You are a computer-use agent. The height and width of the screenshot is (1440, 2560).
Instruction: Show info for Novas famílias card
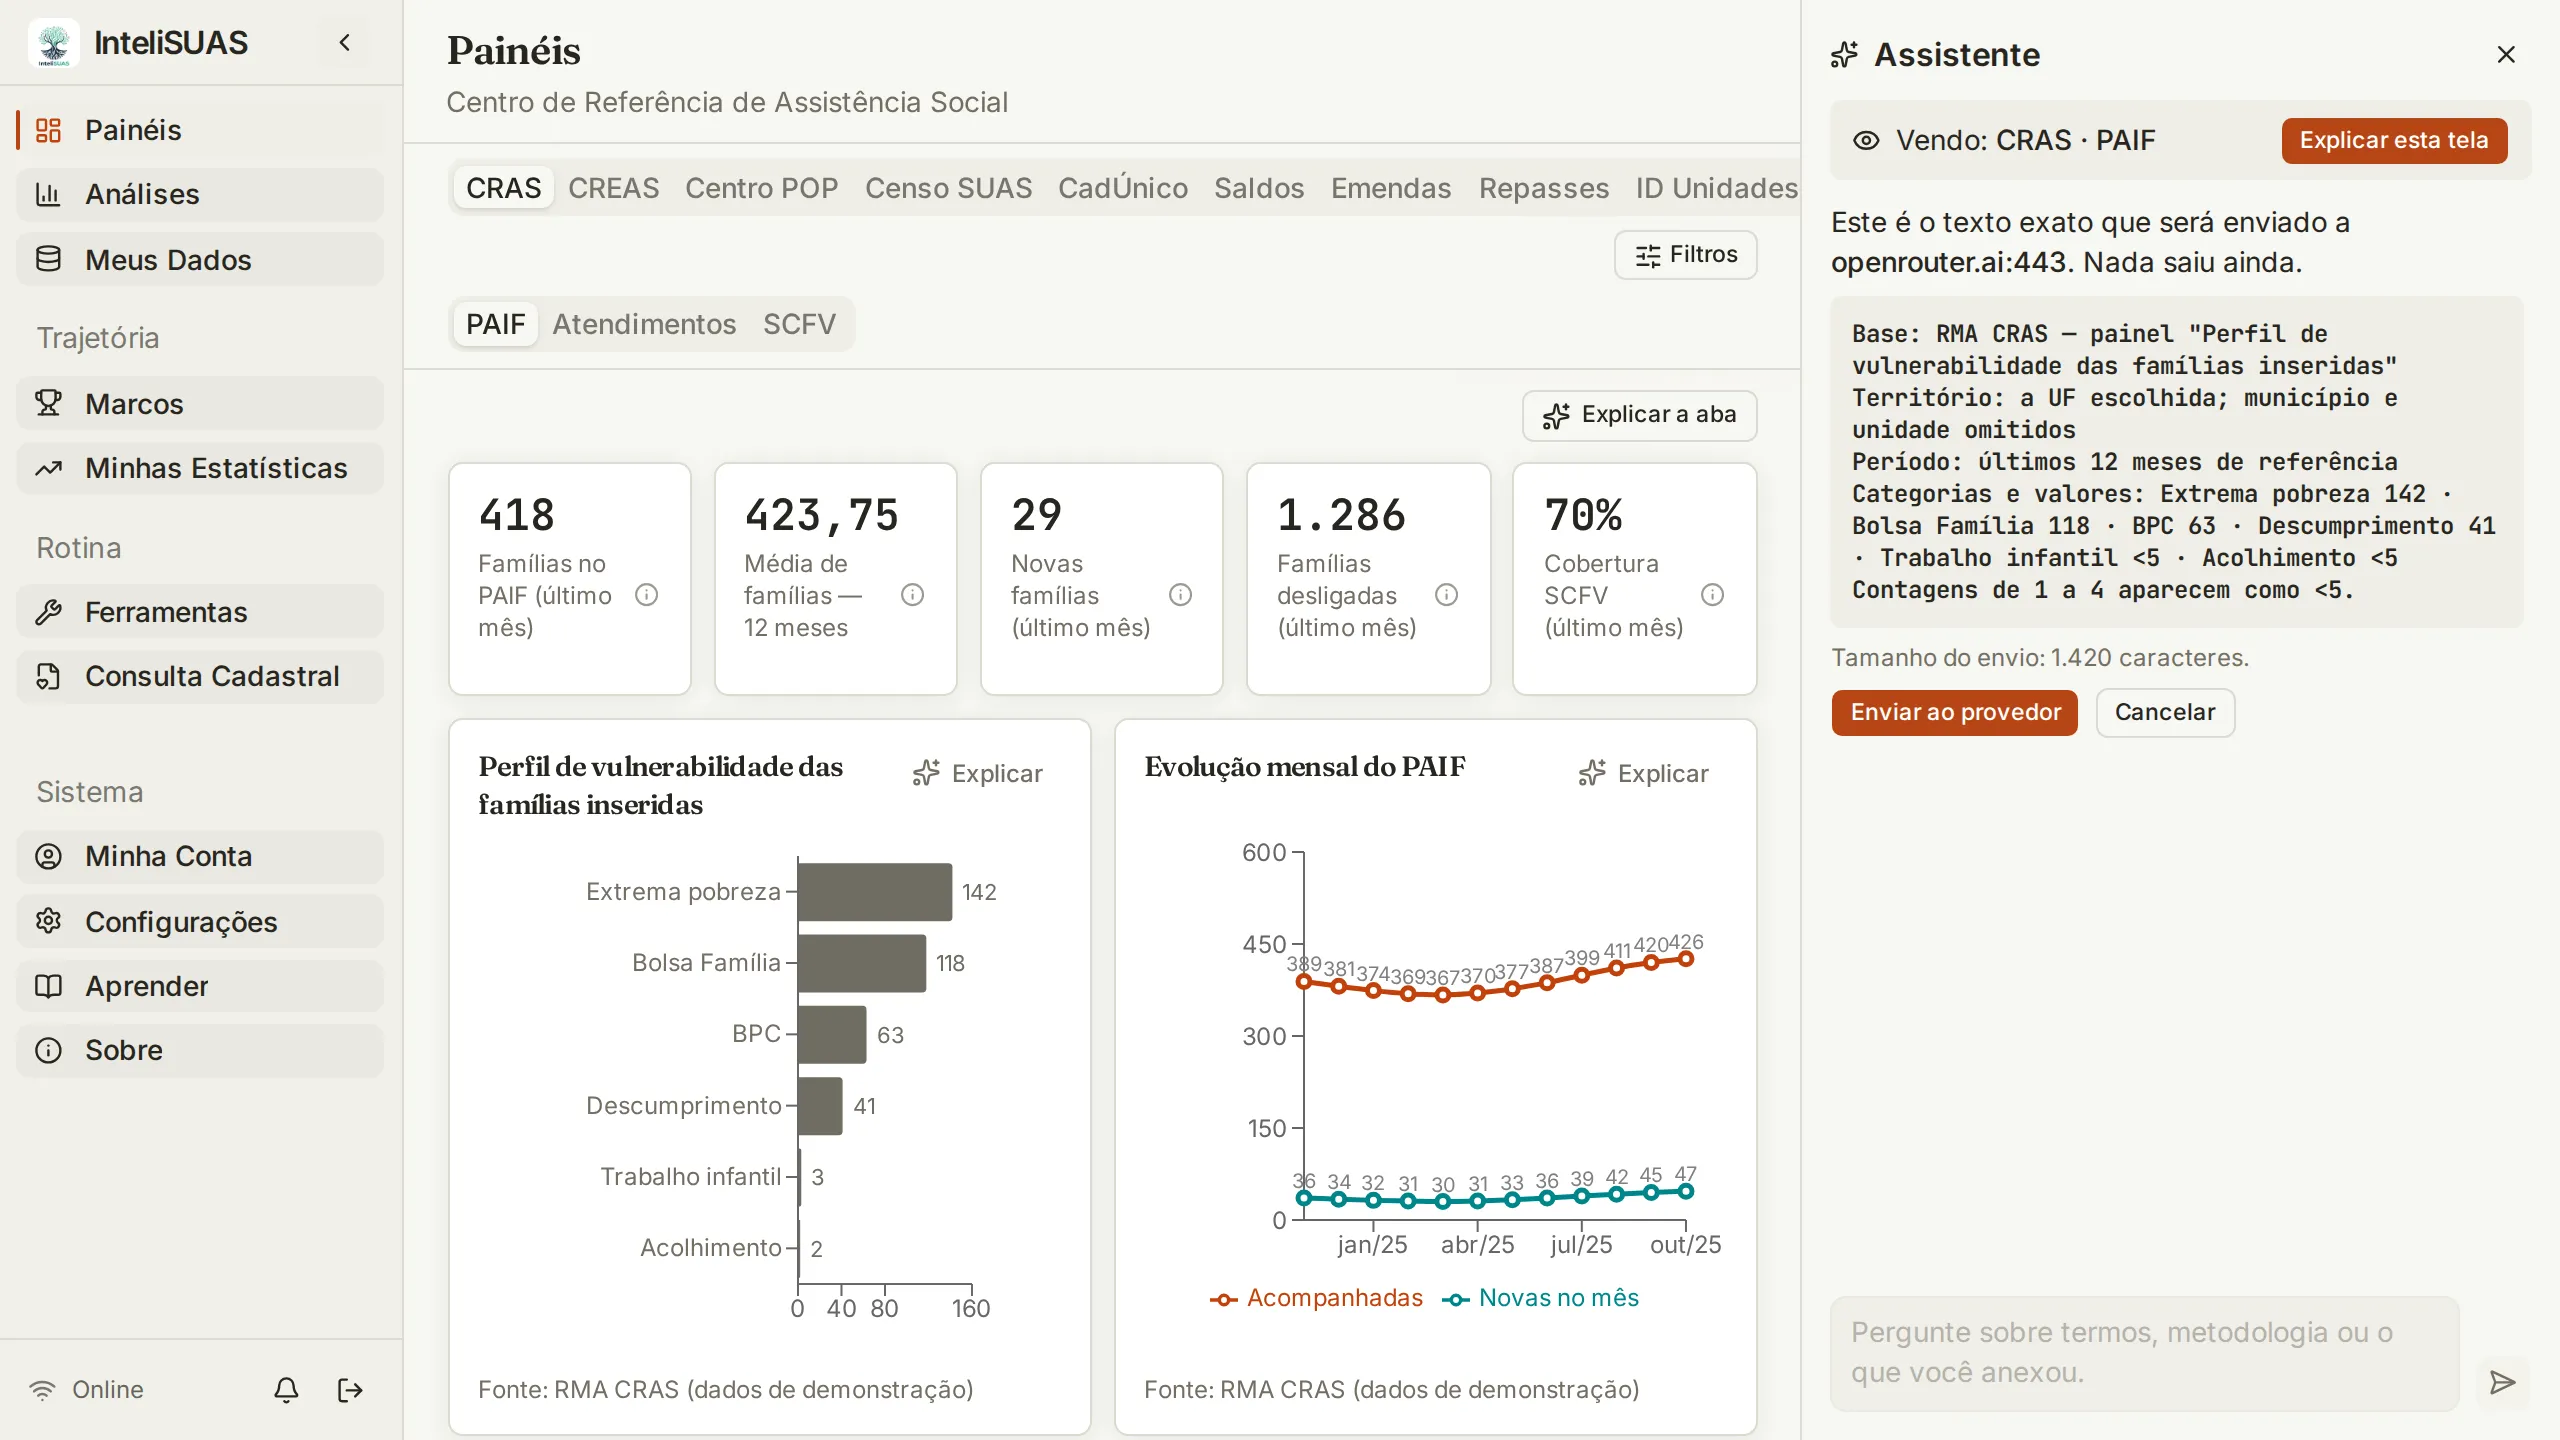tap(1180, 595)
